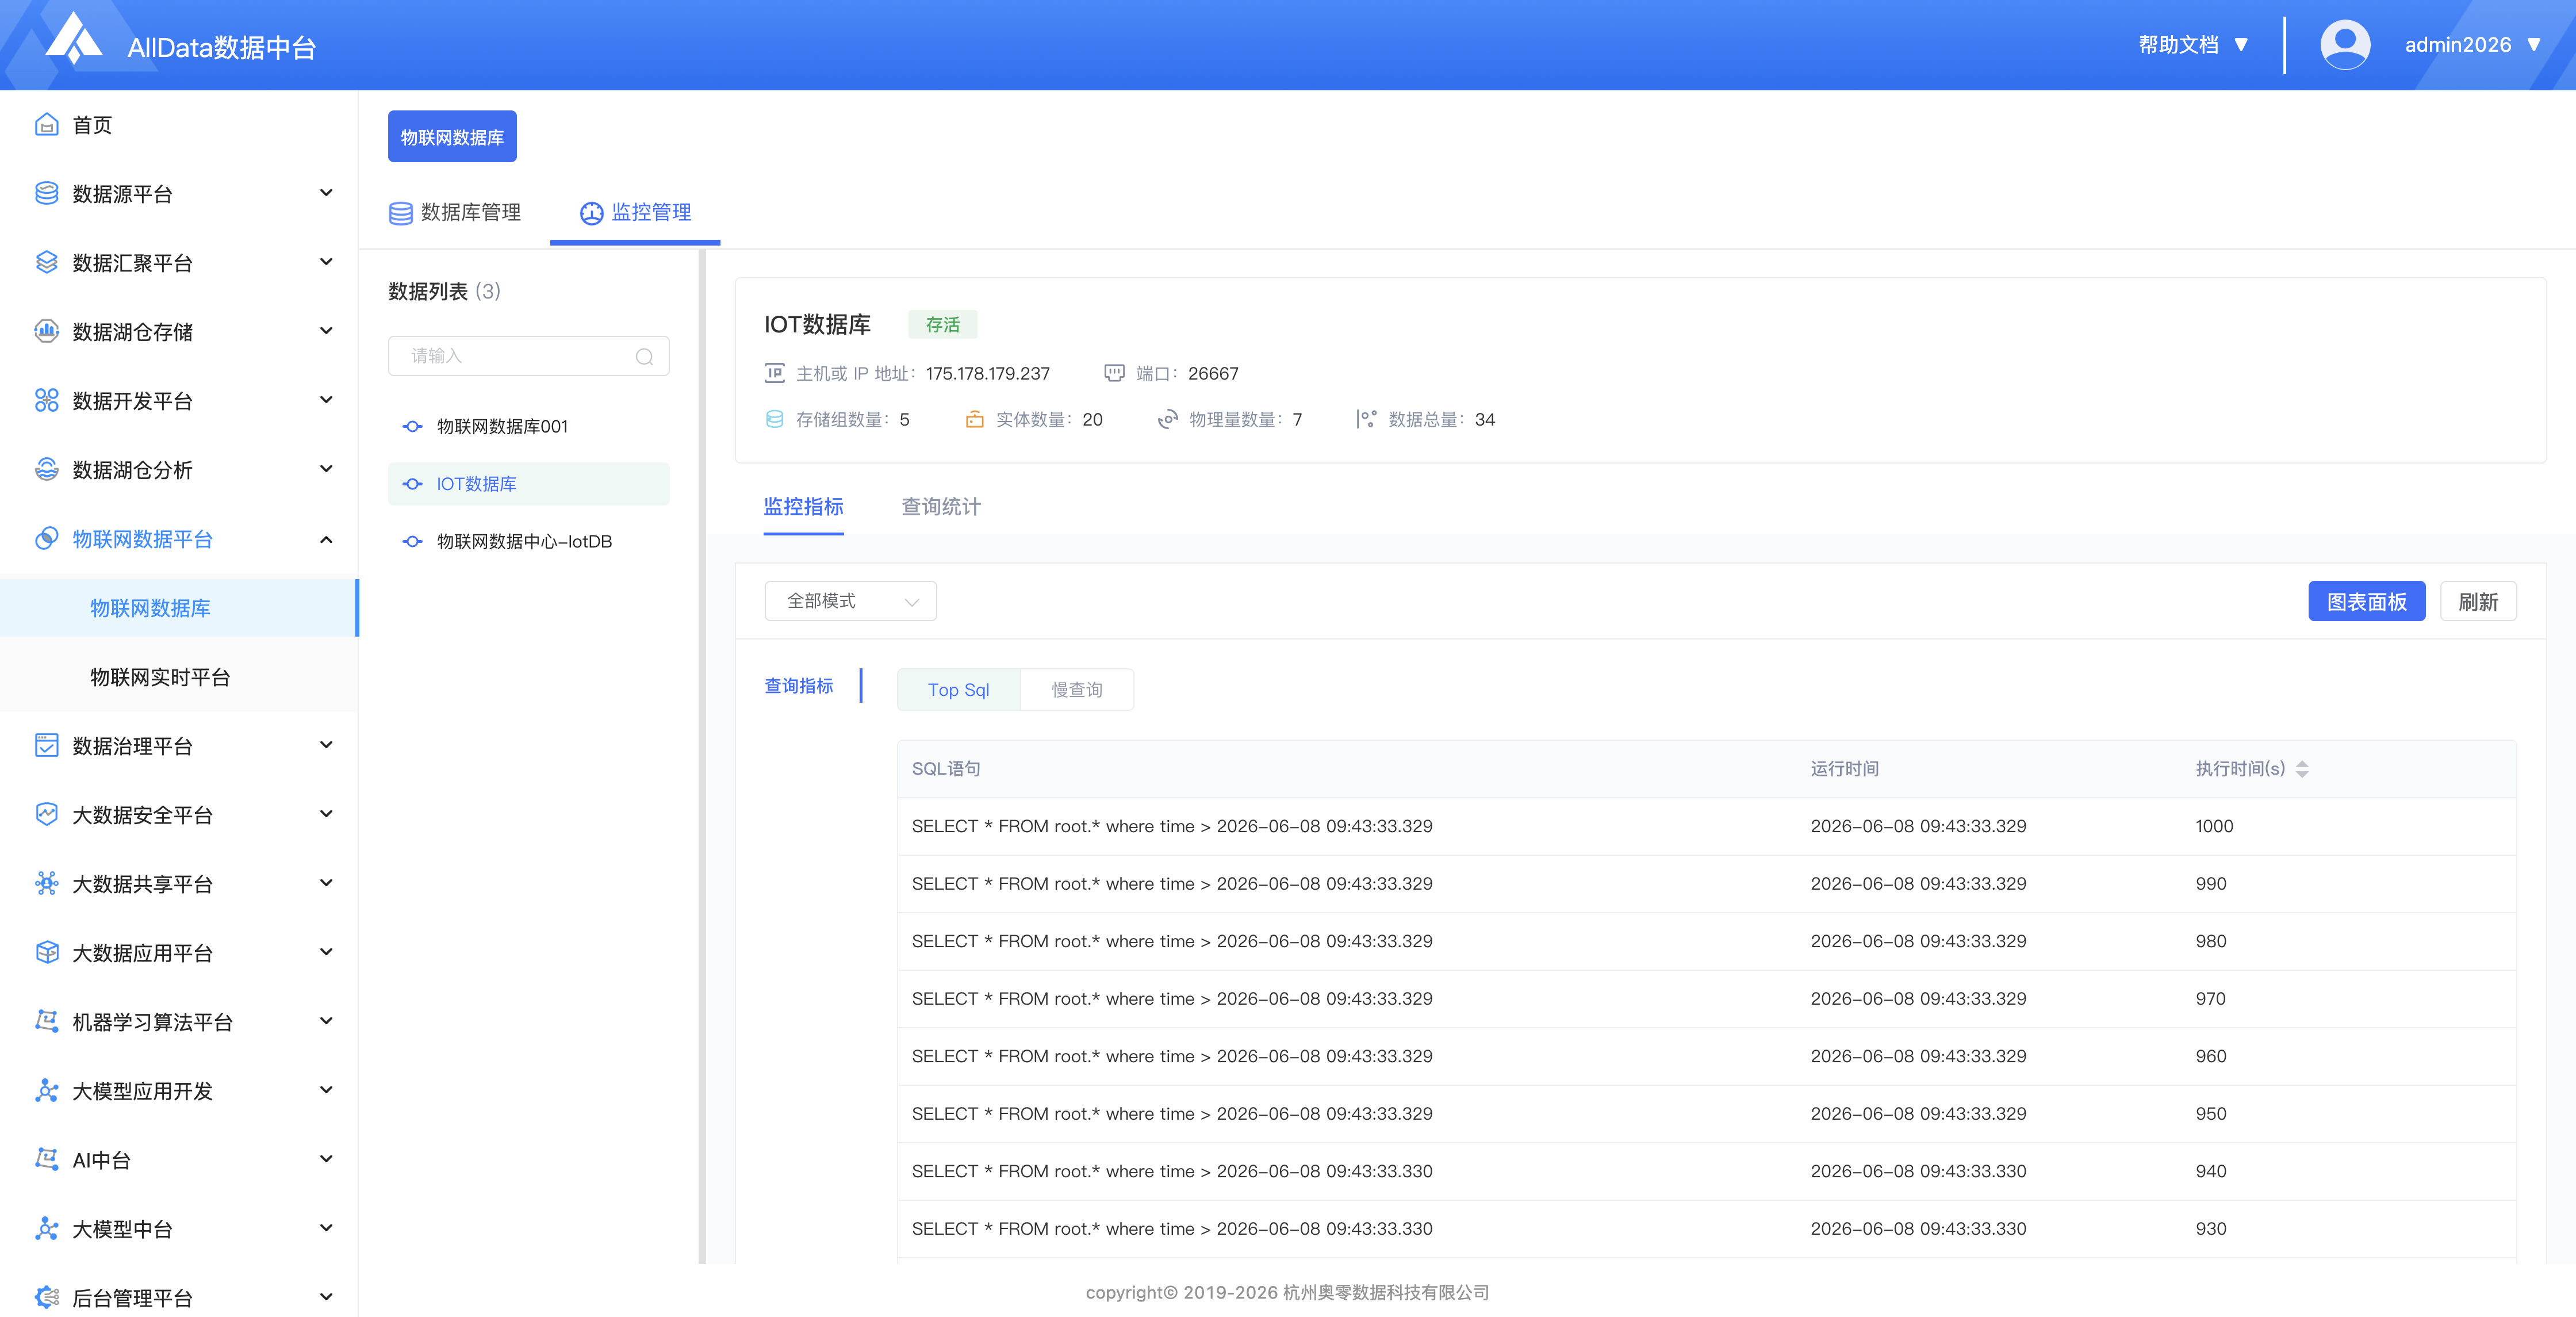This screenshot has width=2576, height=1317.
Task: Click the 数据源平台 database icon
Action: pyautogui.click(x=46, y=194)
